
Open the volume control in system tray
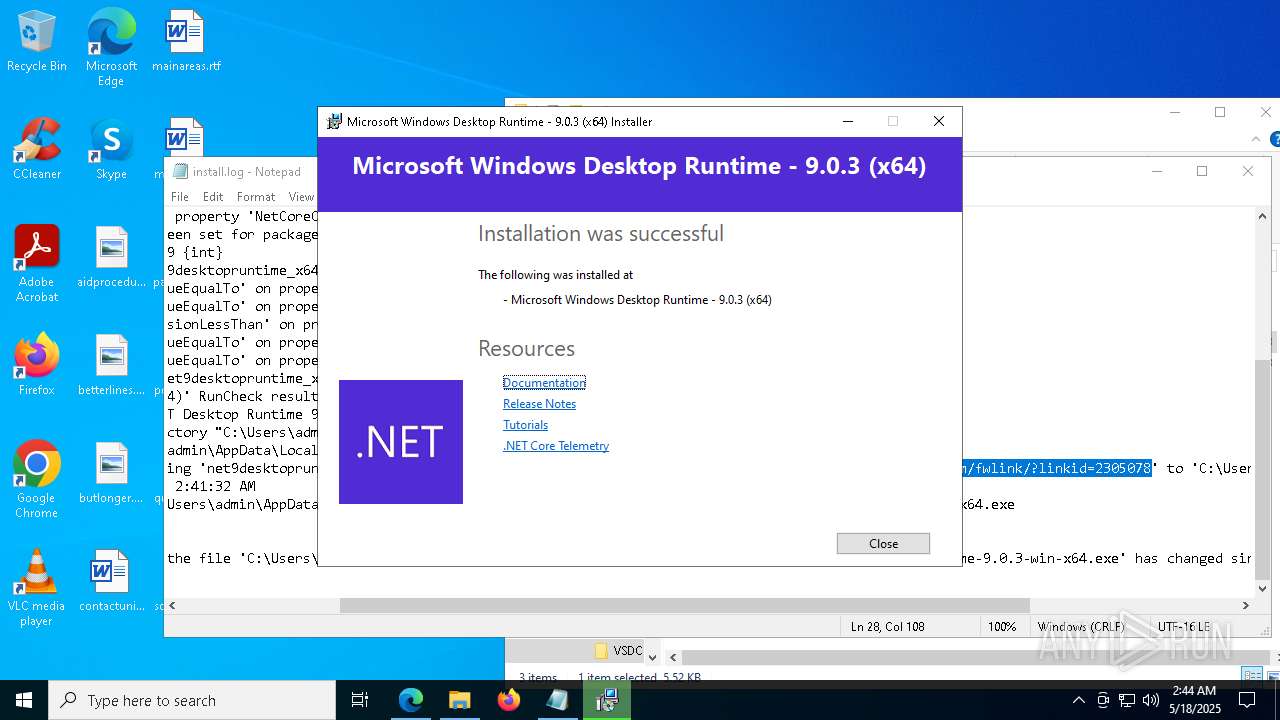[1150, 700]
